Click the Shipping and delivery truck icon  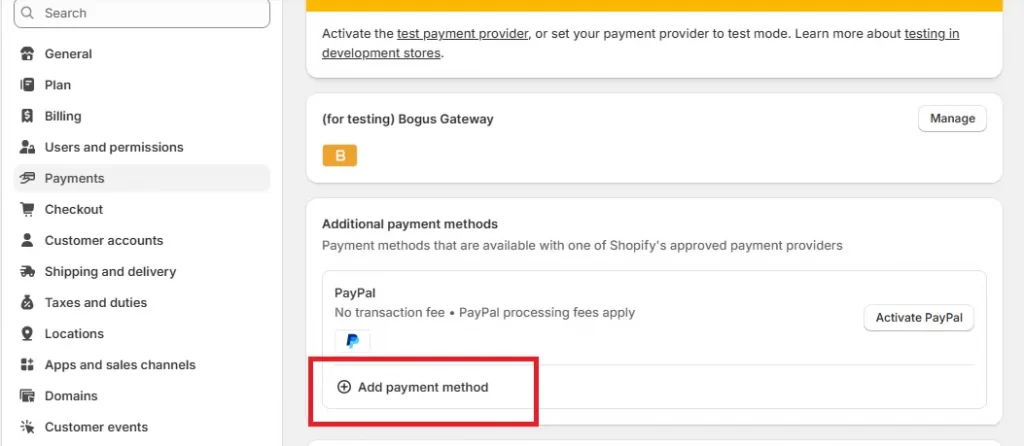click(x=27, y=271)
